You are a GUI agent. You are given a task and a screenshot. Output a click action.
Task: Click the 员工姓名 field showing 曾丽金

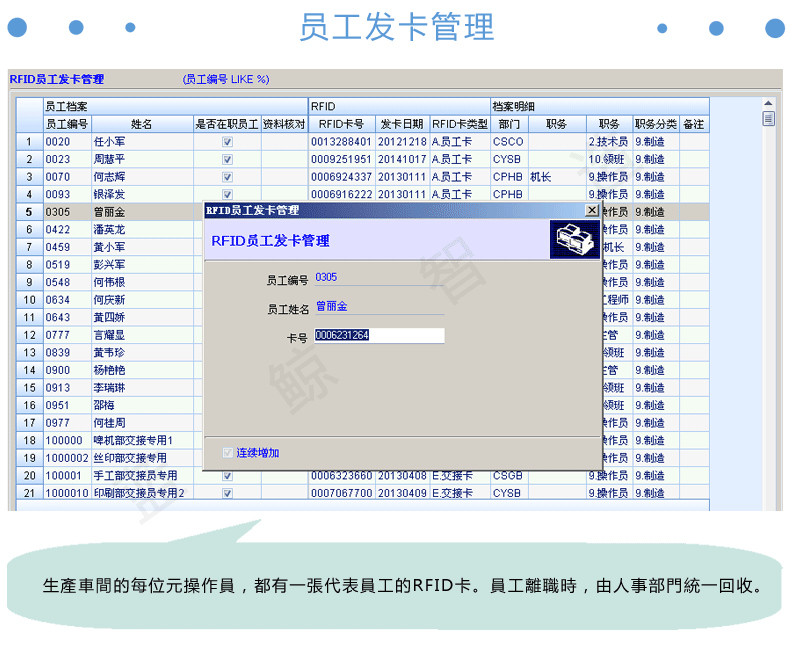[x=379, y=307]
